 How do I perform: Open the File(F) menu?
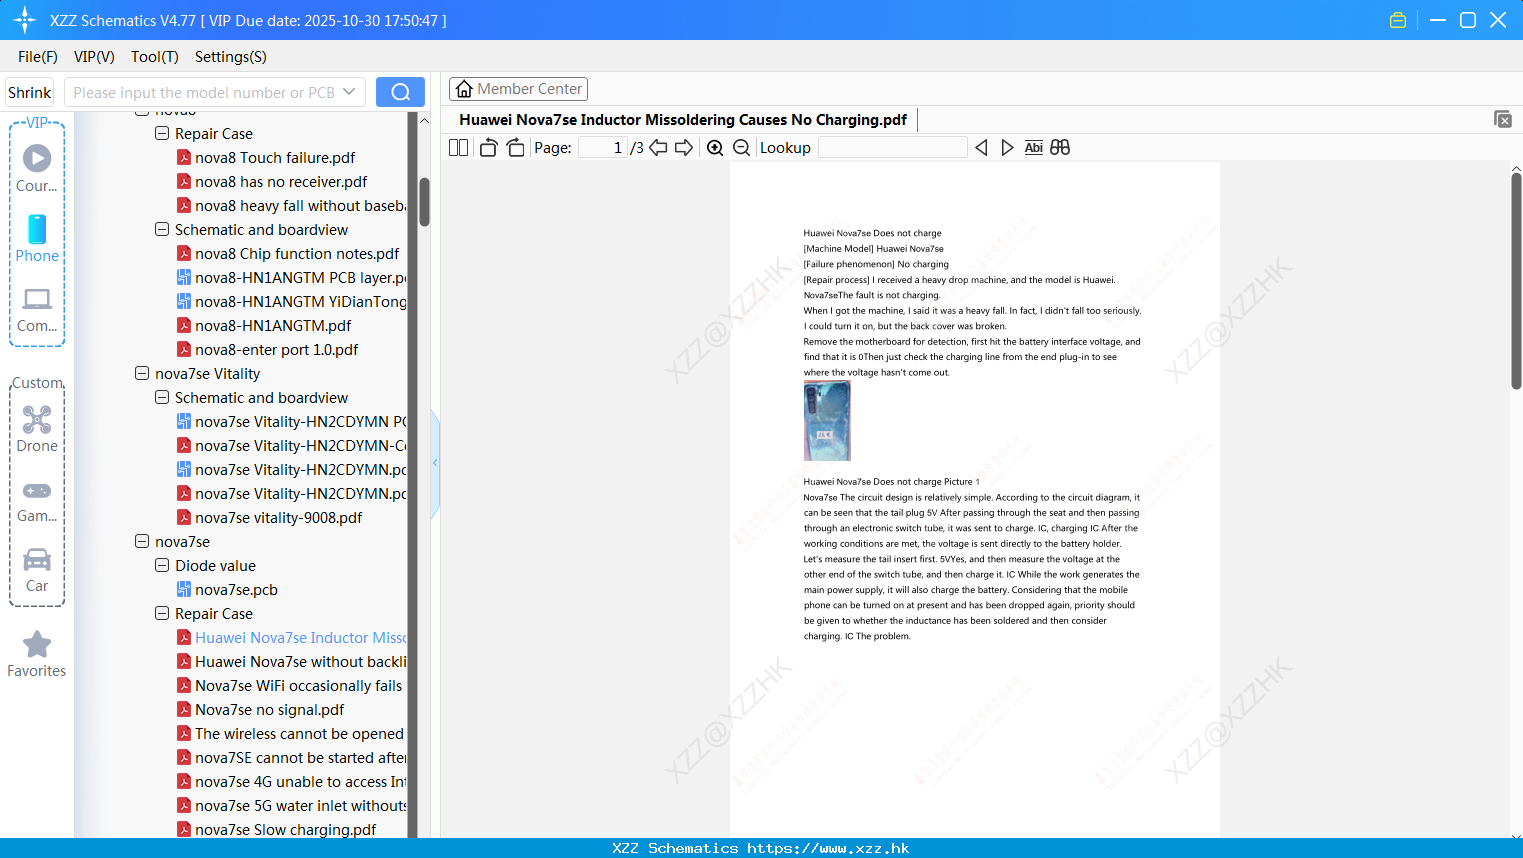(38, 57)
